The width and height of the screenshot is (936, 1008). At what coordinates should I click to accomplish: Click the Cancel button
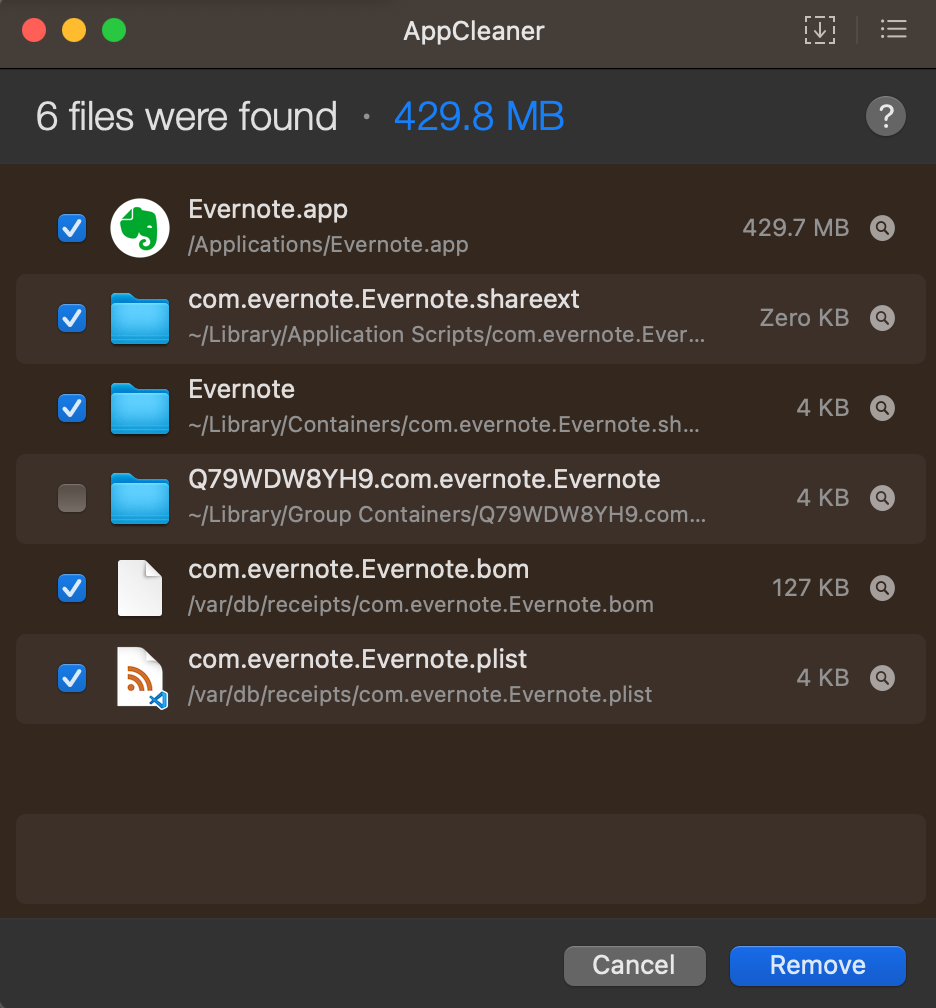pyautogui.click(x=634, y=966)
